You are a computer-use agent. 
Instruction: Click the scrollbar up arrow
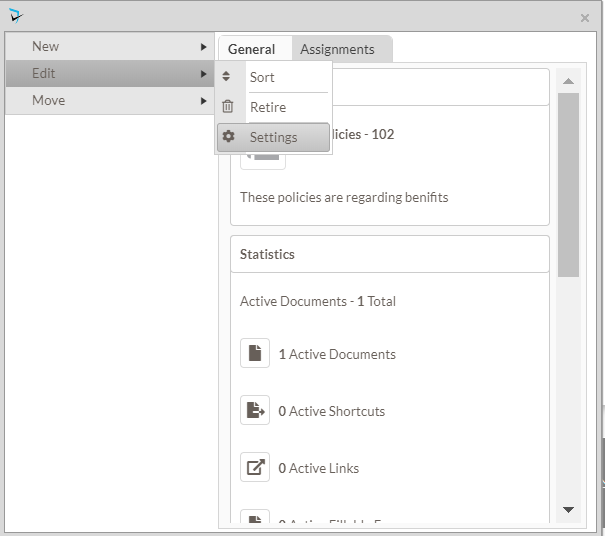pos(568,81)
